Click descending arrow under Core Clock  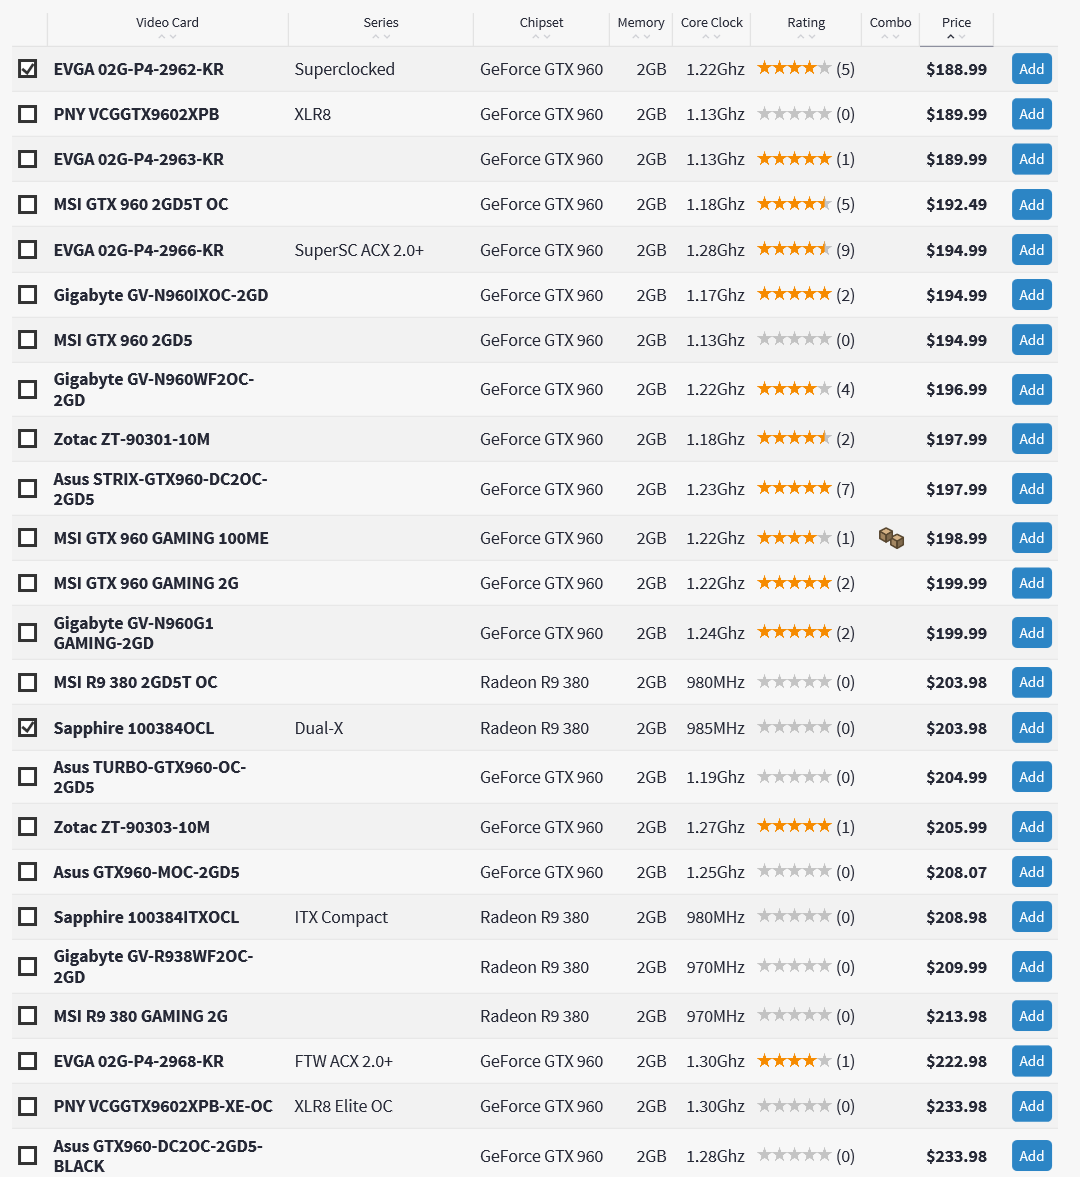pos(718,37)
